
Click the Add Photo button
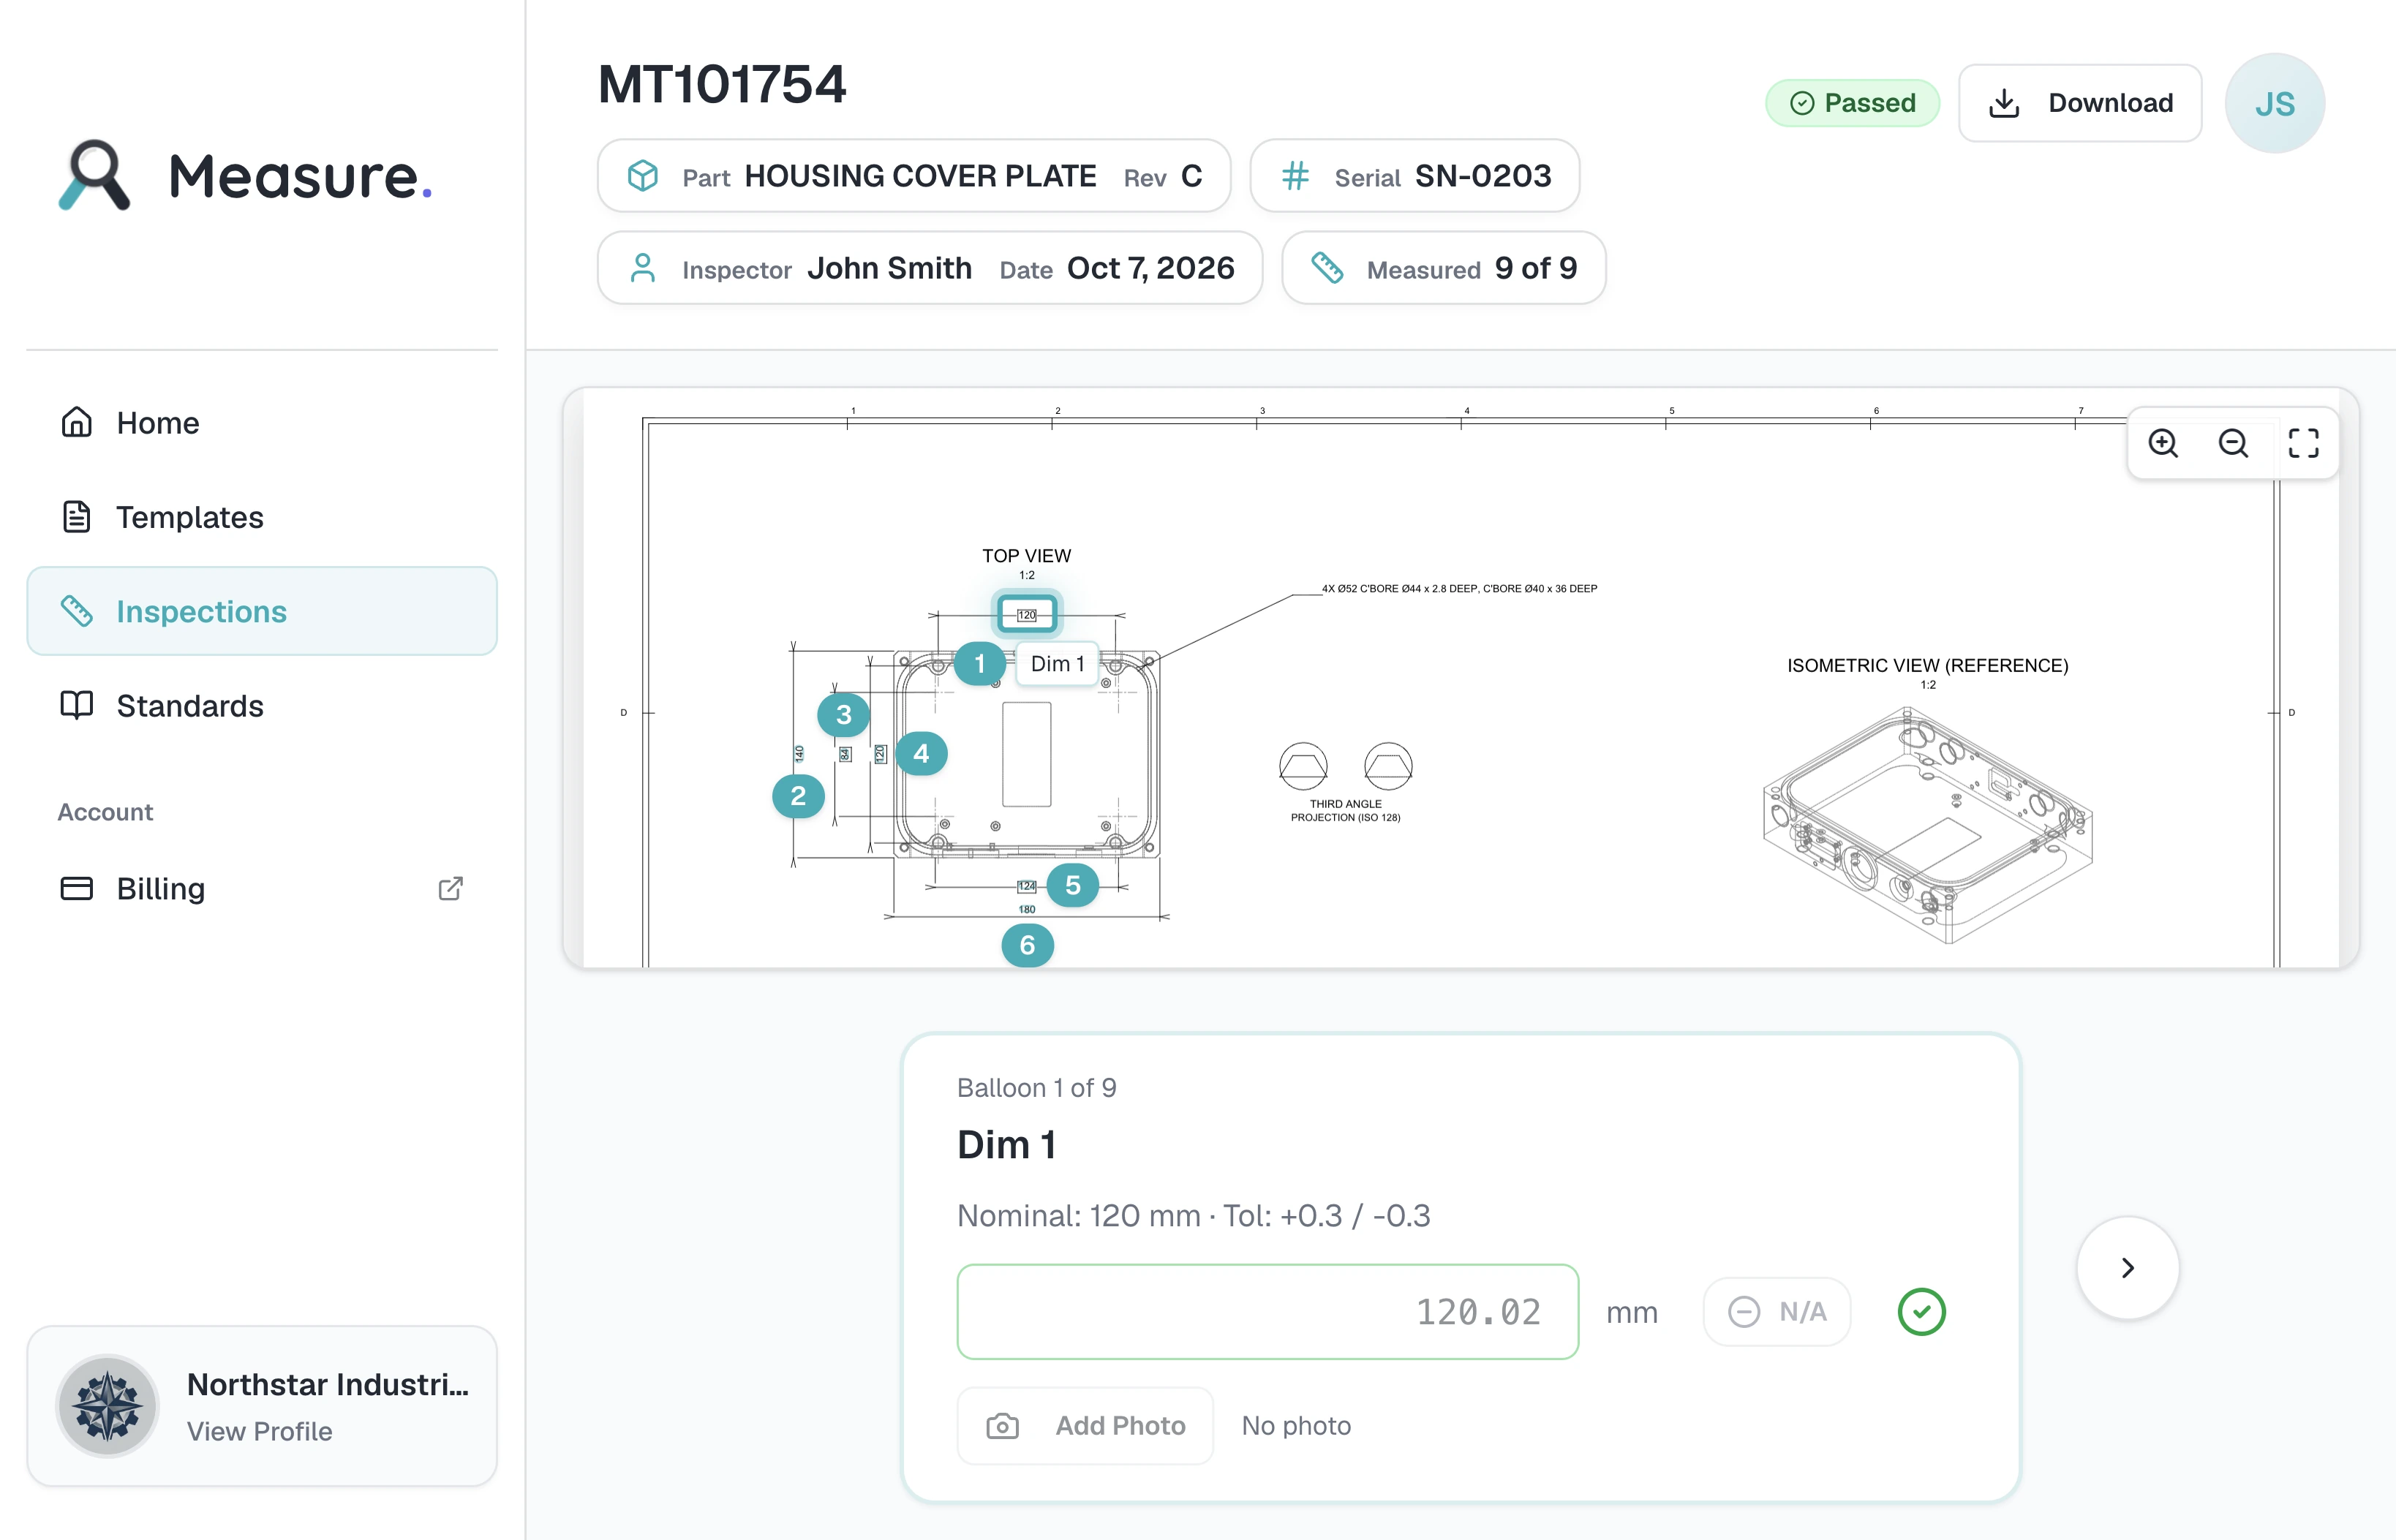click(x=1085, y=1425)
